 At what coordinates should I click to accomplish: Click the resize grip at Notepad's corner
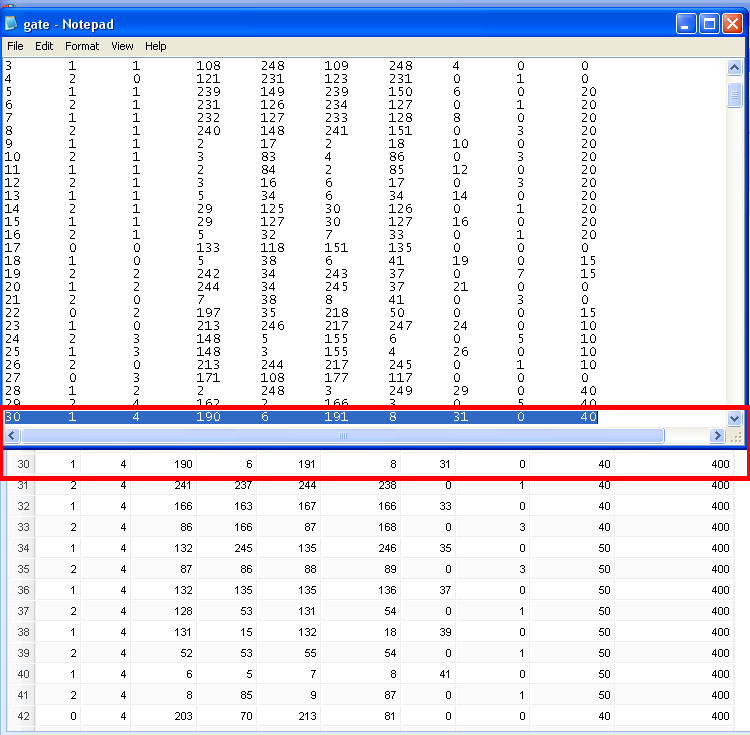[735, 437]
